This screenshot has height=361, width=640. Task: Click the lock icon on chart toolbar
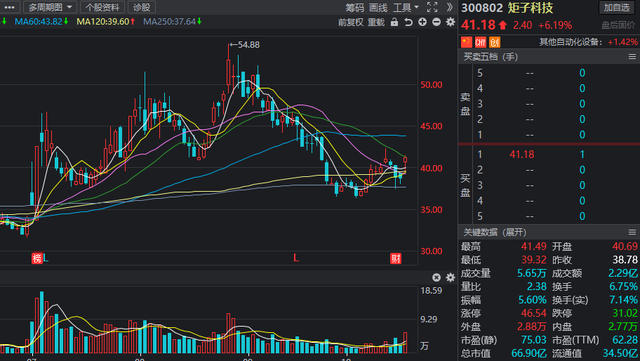pyautogui.click(x=394, y=22)
